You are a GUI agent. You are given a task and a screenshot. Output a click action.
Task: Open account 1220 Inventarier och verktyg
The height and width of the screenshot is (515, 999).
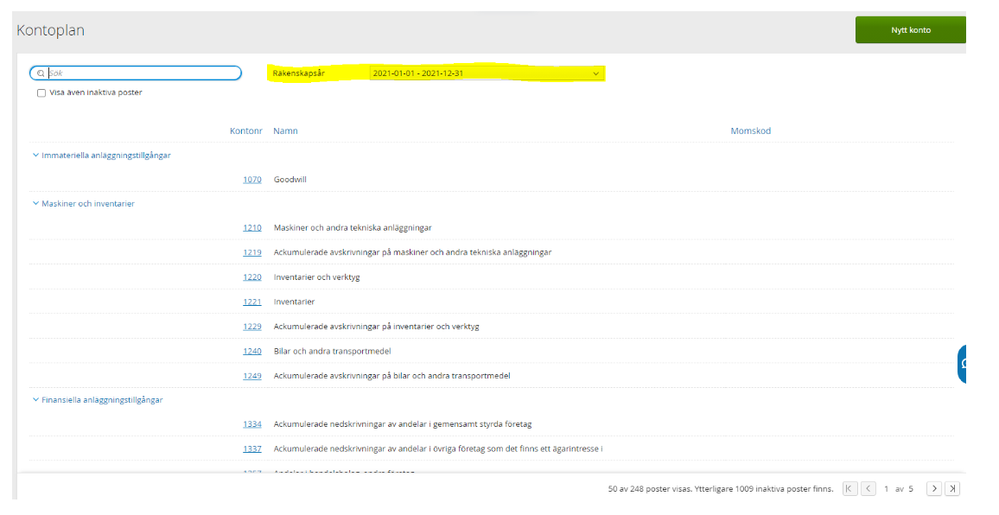click(252, 277)
